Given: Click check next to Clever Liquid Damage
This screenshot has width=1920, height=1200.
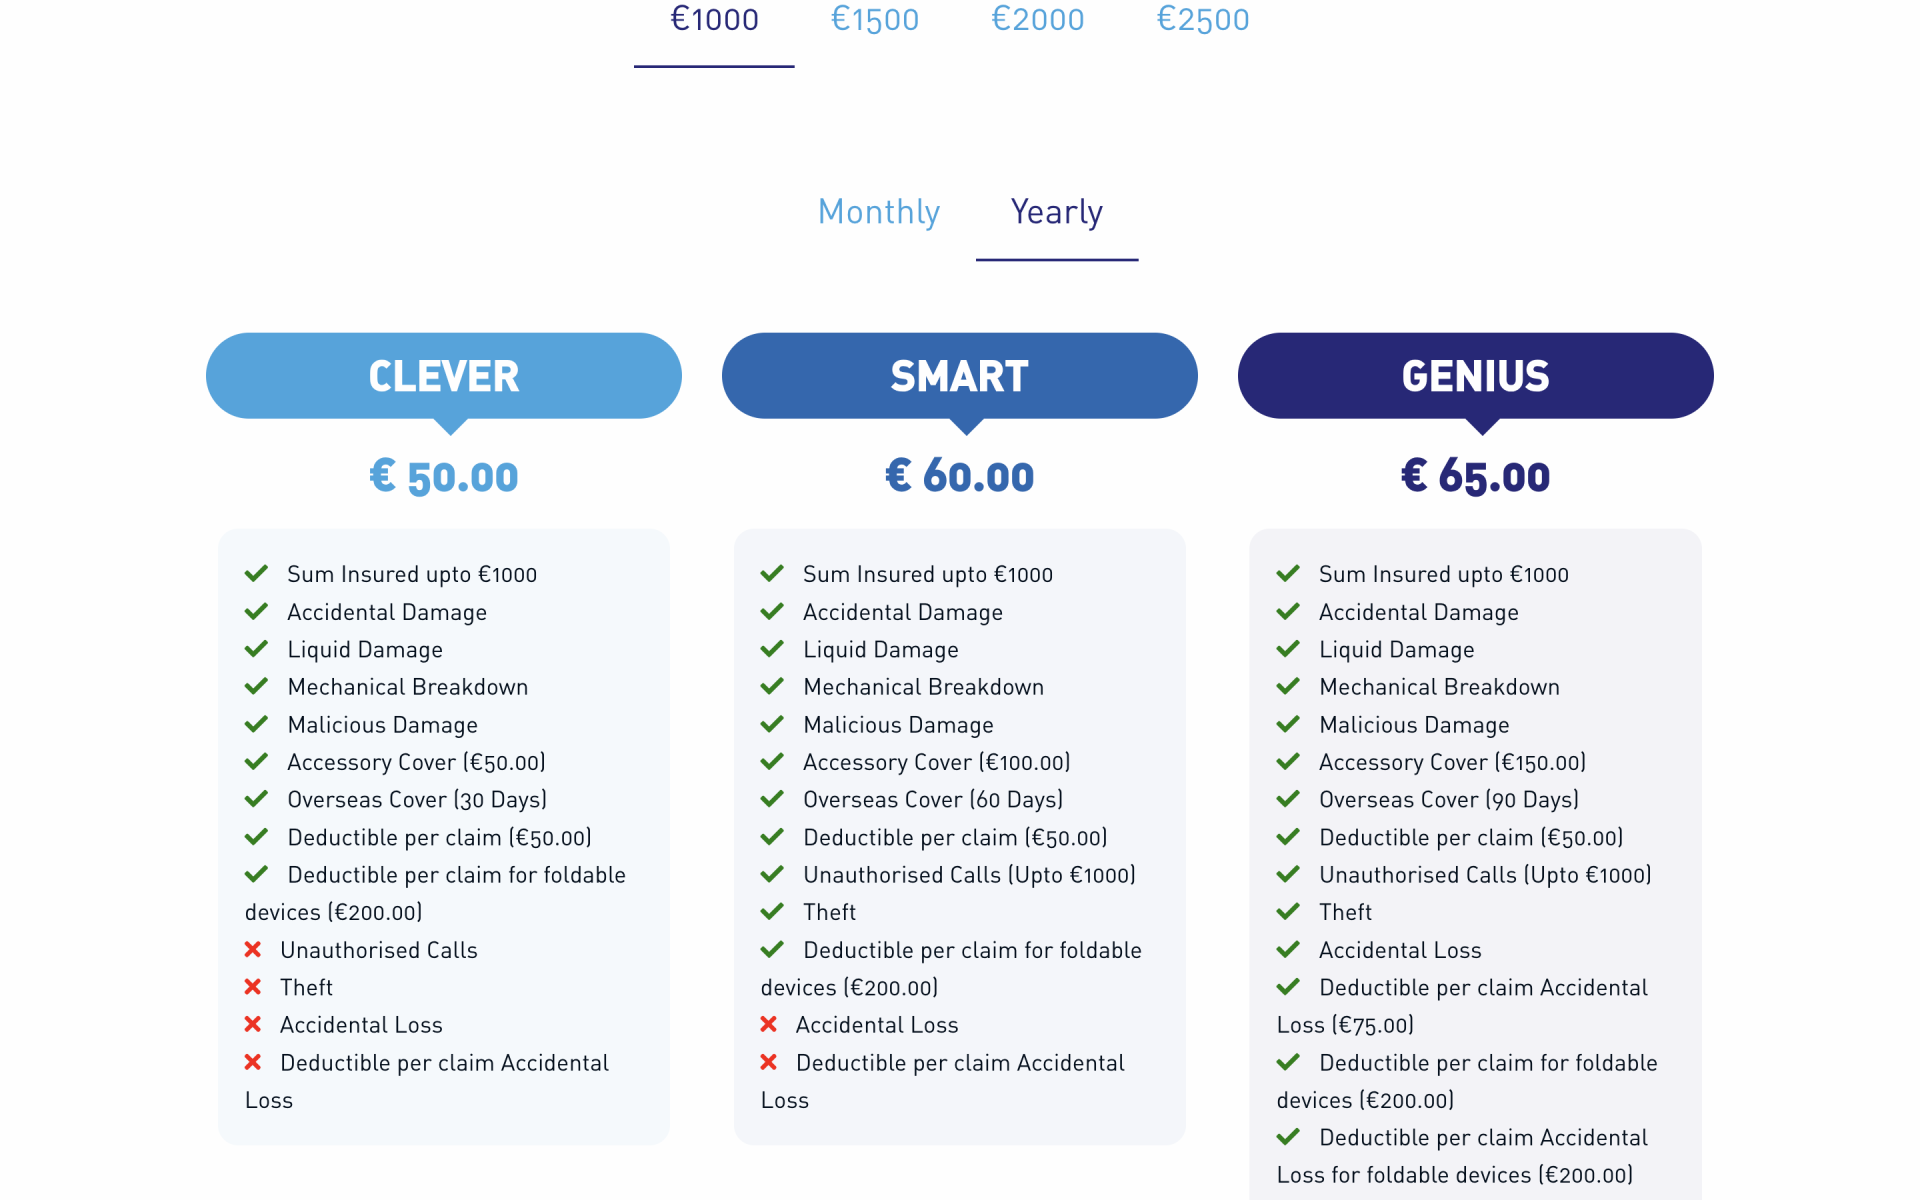Looking at the screenshot, I should coord(256,649).
